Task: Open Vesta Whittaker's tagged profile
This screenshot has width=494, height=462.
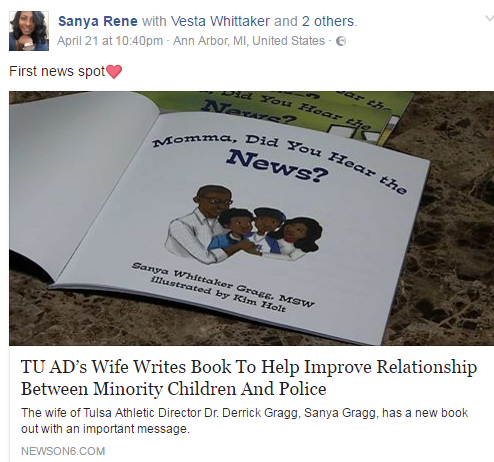Action: (x=220, y=21)
